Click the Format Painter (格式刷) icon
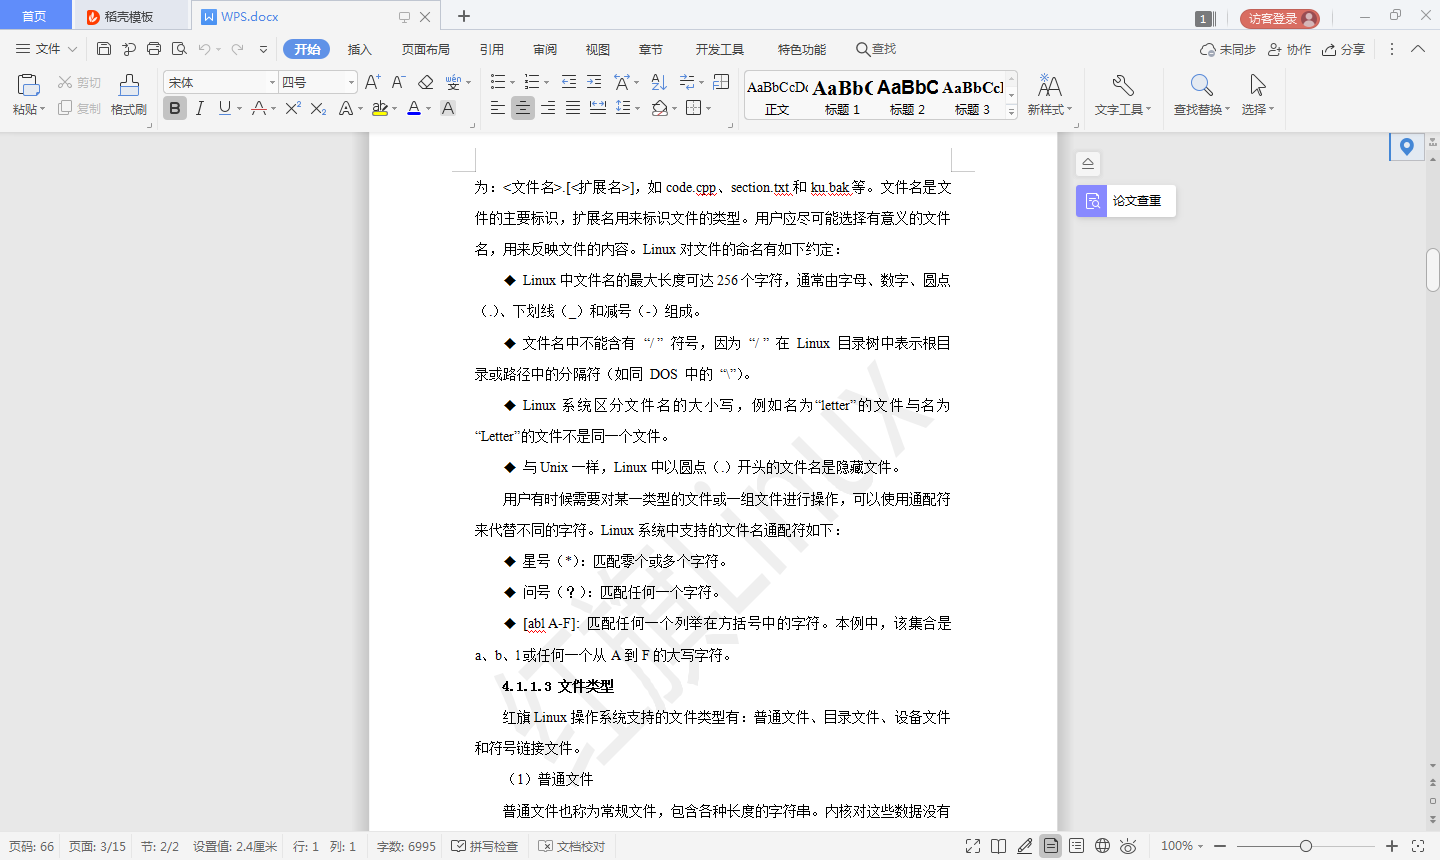Screen dimensions: 1440x860 129,85
